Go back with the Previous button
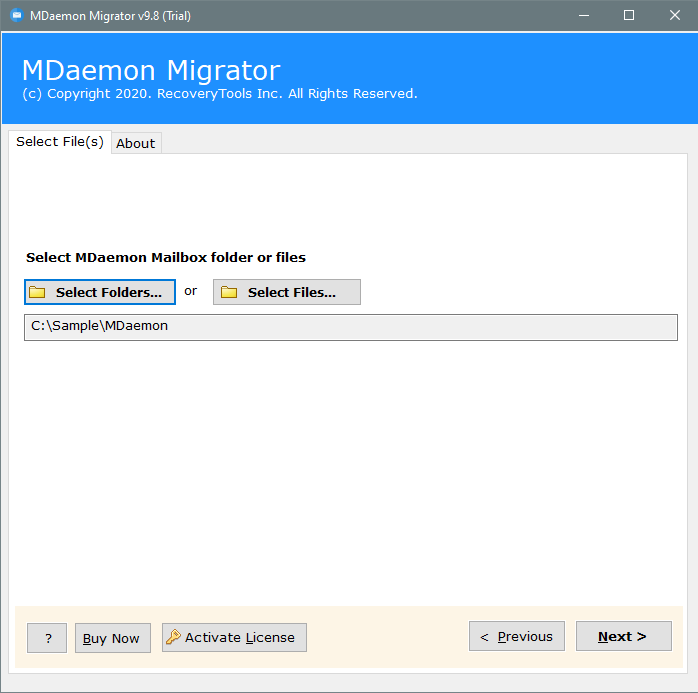This screenshot has height=693, width=698. 517,636
